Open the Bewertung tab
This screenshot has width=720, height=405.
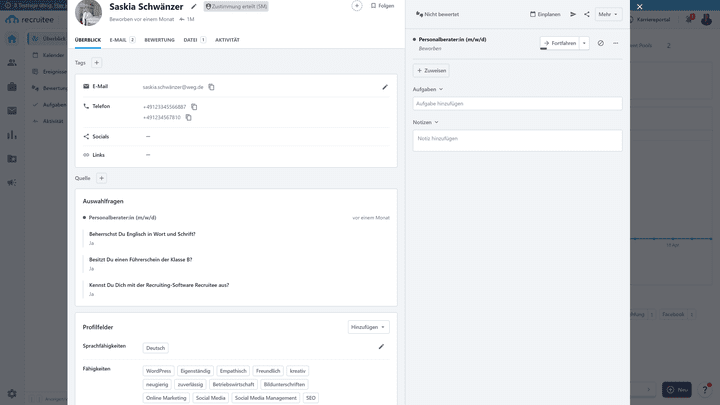coord(159,40)
